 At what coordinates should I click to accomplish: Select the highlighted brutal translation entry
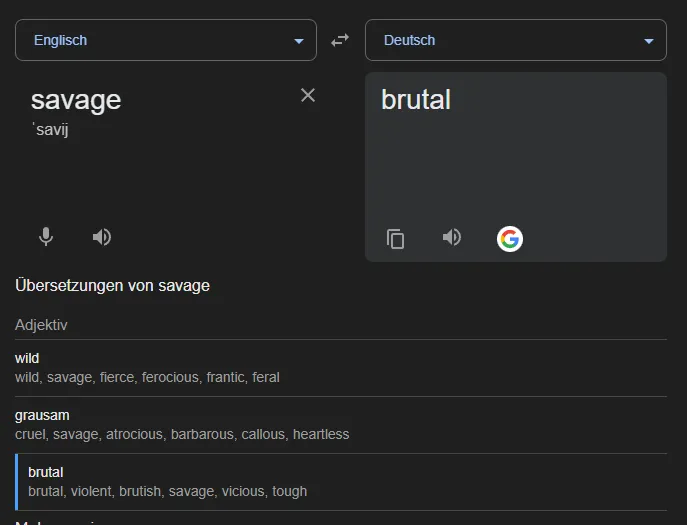[x=341, y=482]
